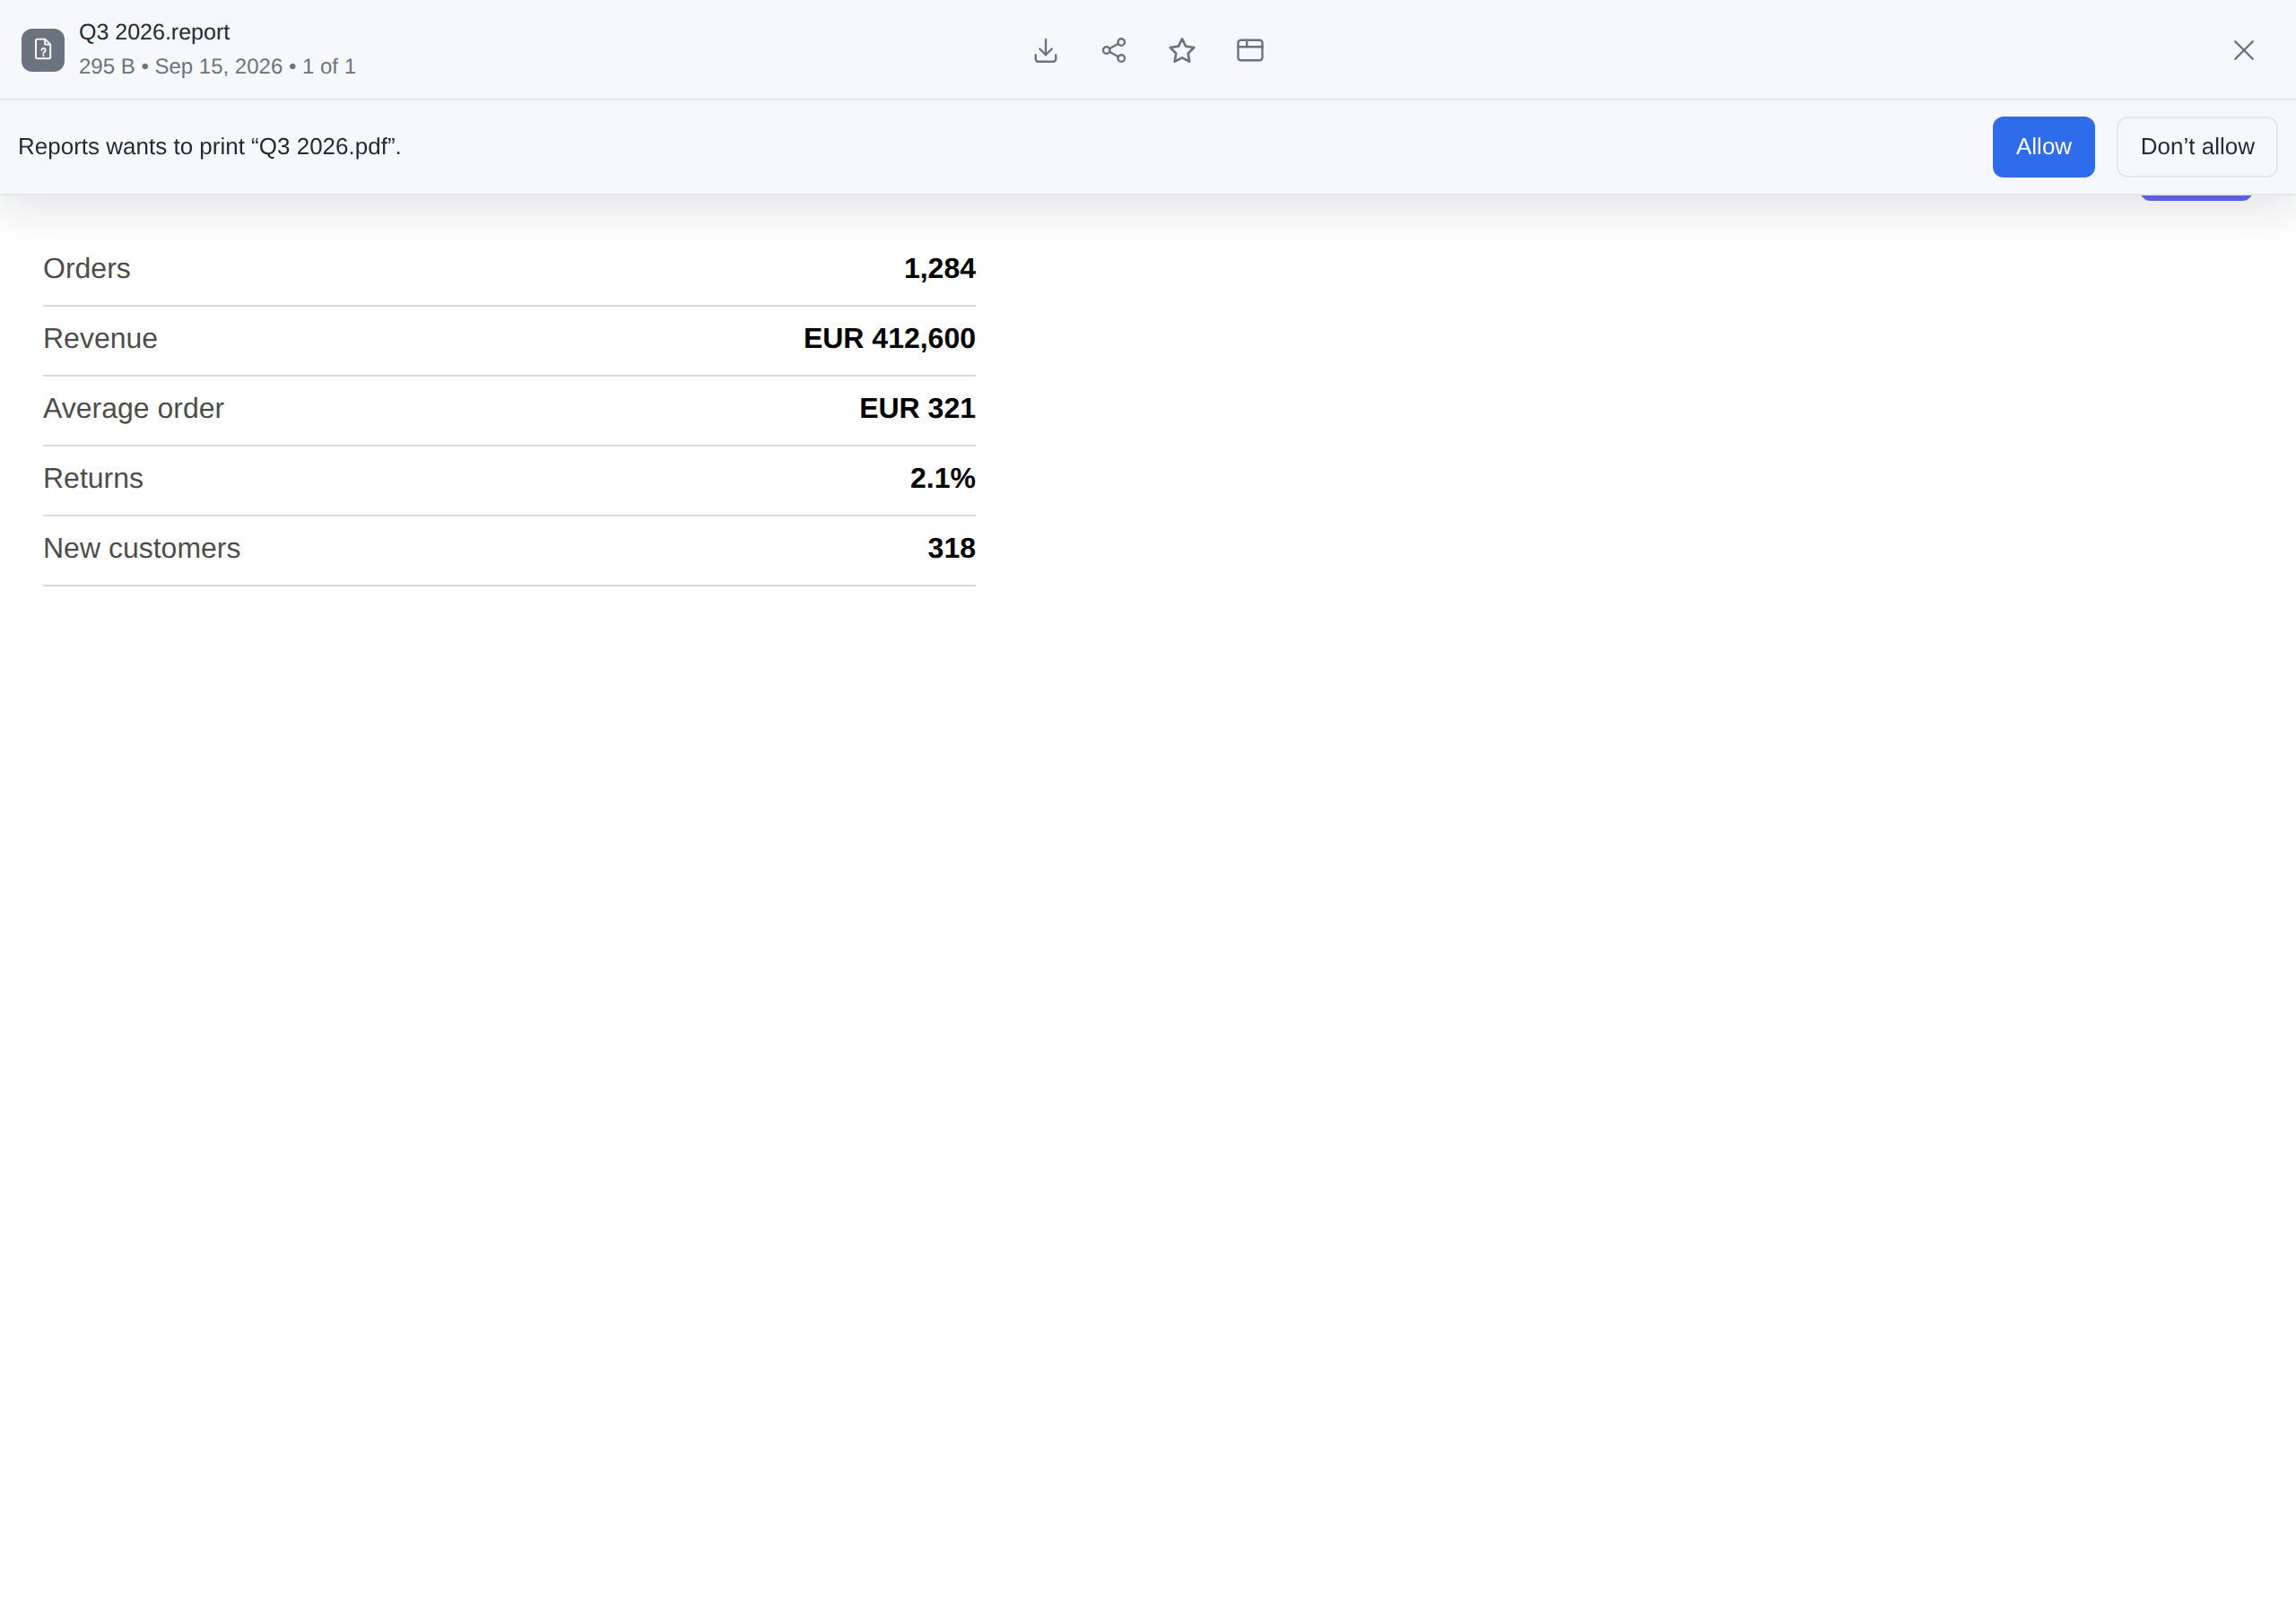The image size is (2296, 1614).
Task: Open the window view icon in the toolbar
Action: [x=1250, y=50]
